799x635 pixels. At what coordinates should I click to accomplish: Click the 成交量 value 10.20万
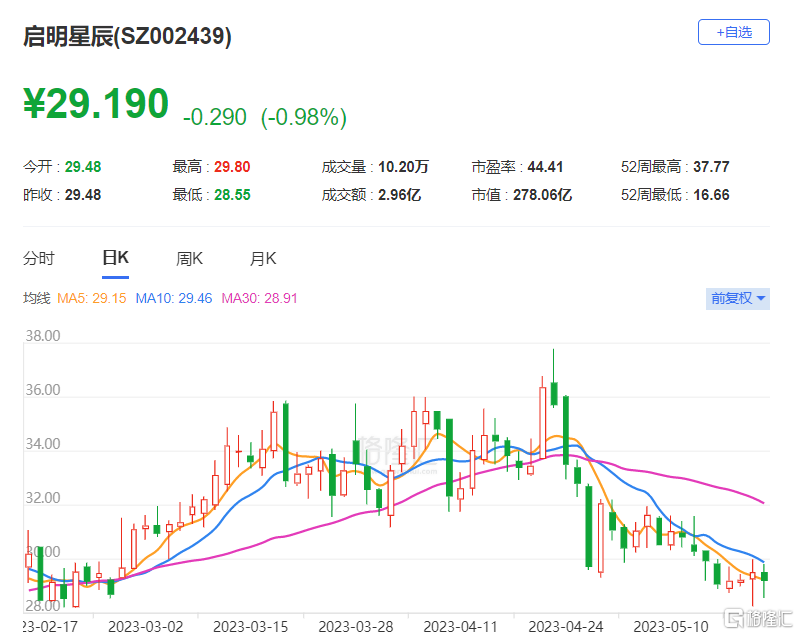coord(403,167)
